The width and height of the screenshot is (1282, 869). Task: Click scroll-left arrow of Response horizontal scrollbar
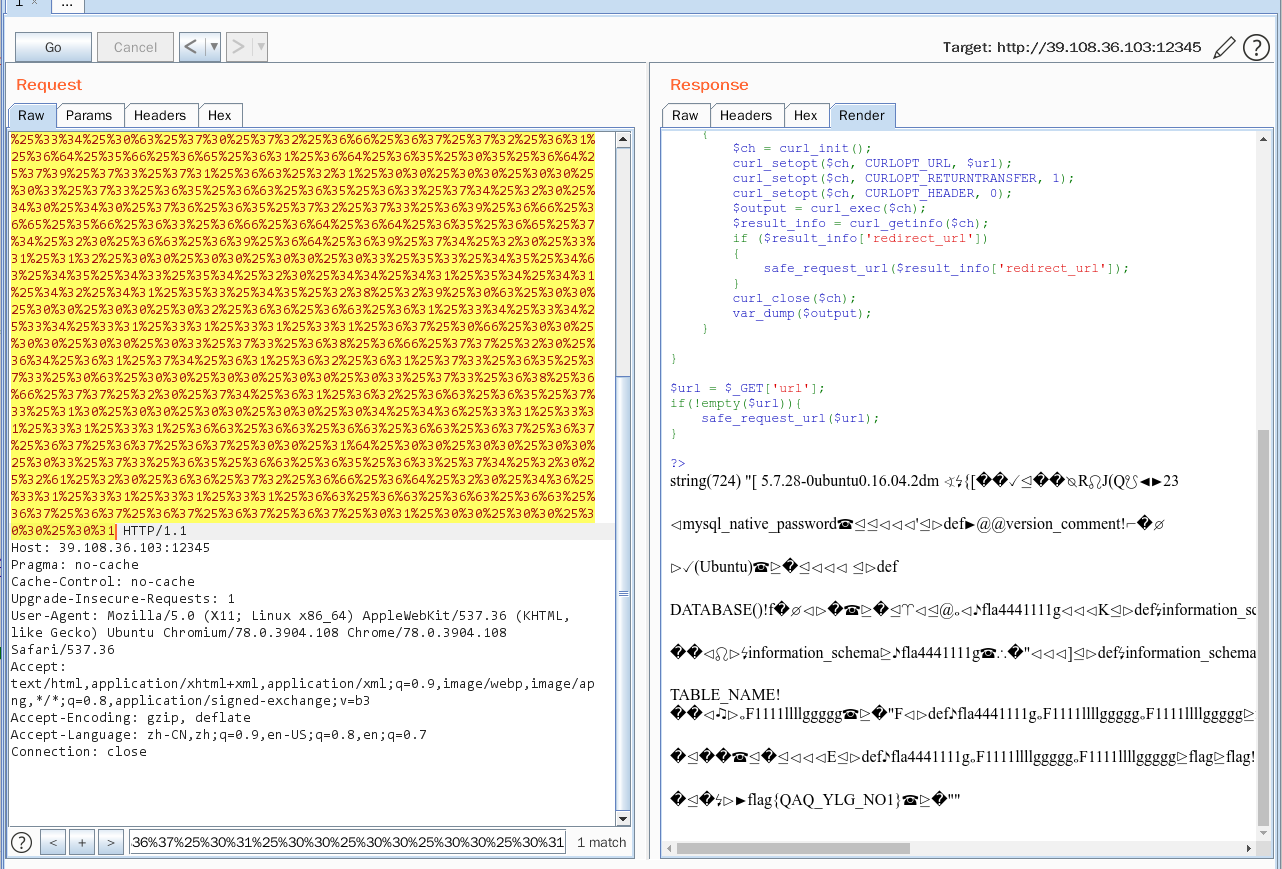(x=669, y=848)
